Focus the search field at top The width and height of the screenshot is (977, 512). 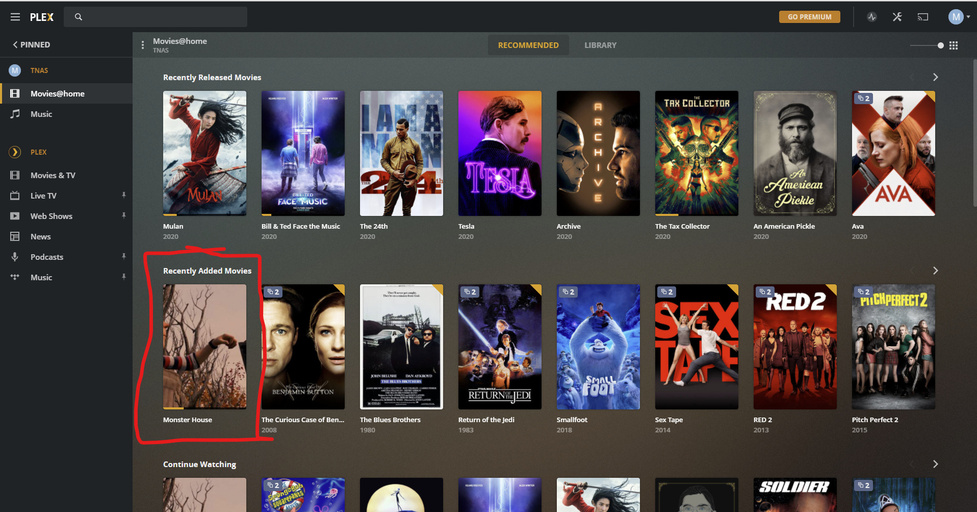point(156,17)
